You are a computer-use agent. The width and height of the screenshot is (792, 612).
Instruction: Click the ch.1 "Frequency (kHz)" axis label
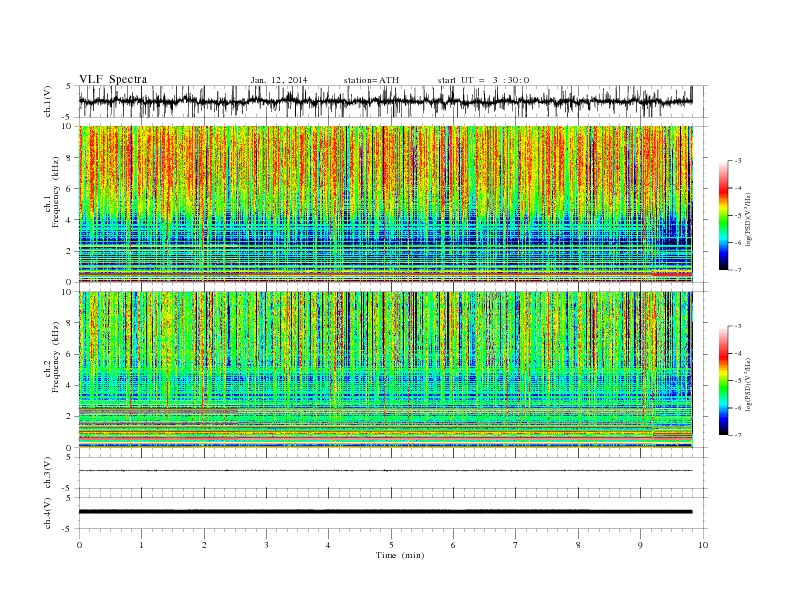[x=55, y=192]
